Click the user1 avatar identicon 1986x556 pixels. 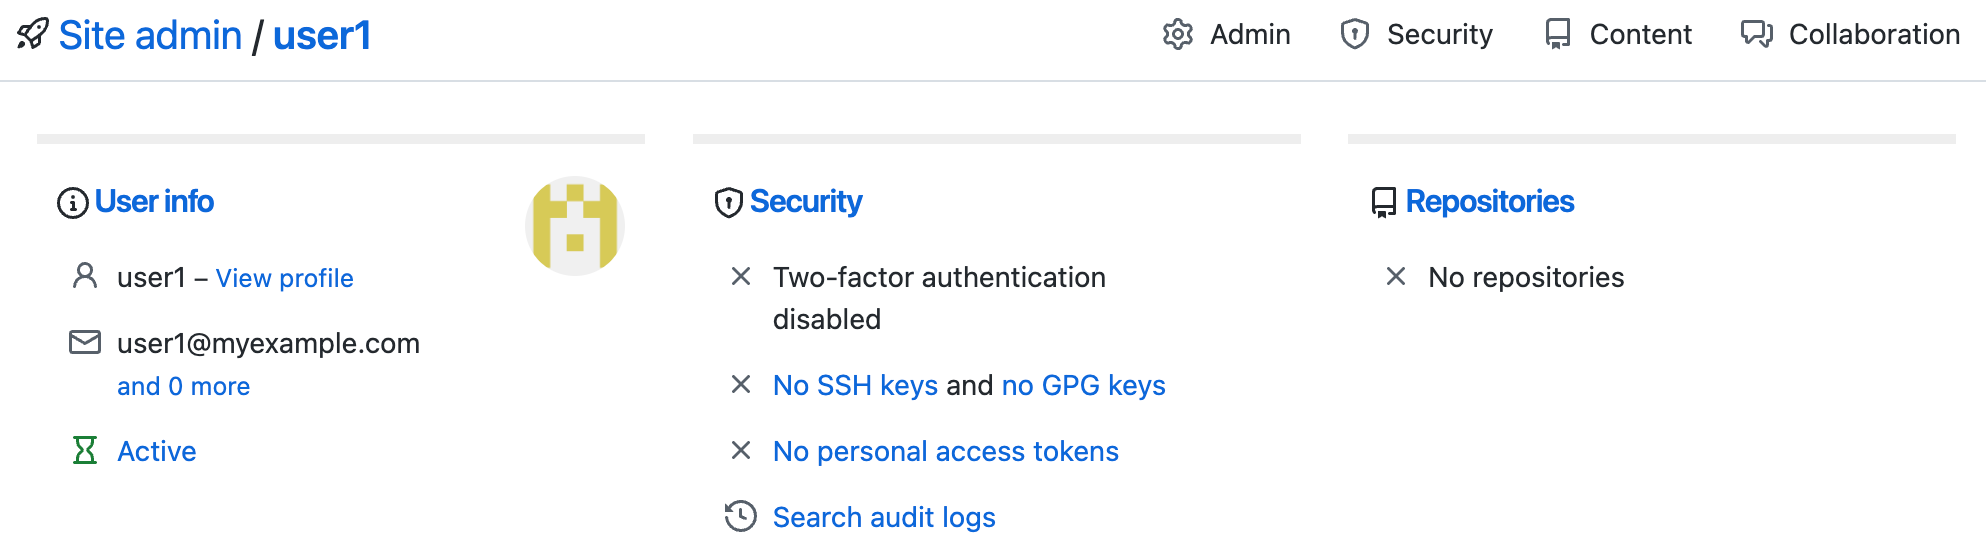tap(575, 227)
